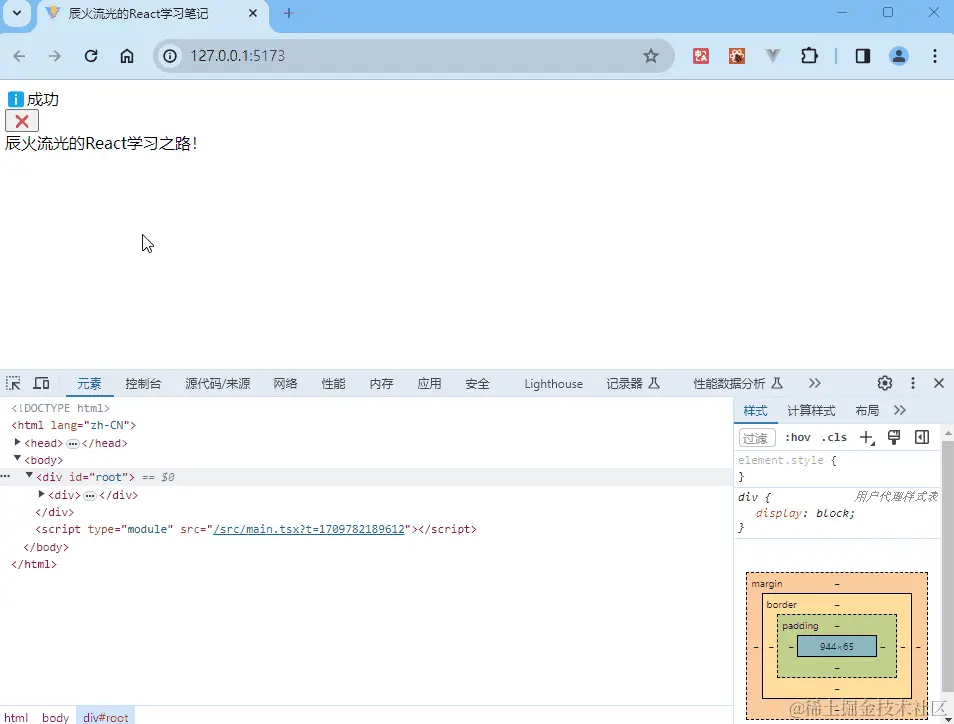Select div#root in the breadcrumb bar

pos(106,717)
